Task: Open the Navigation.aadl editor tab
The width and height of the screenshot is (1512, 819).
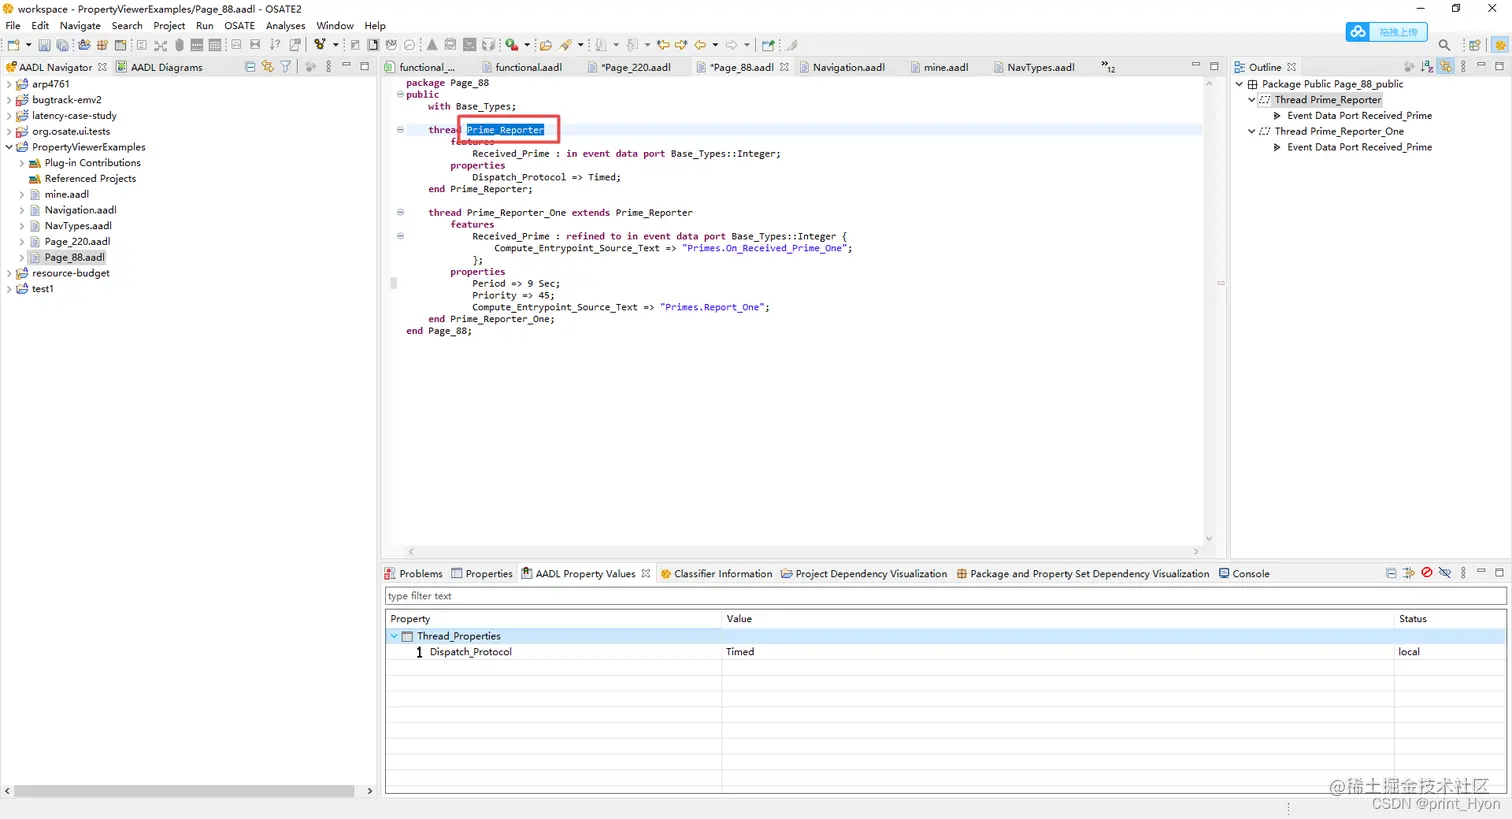Action: [842, 67]
